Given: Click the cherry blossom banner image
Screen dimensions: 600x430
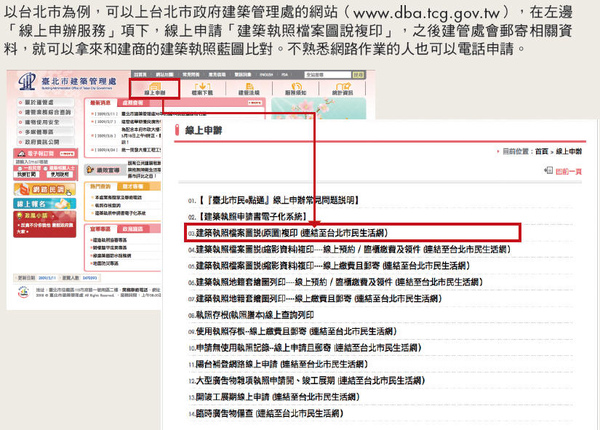Looking at the screenshot, I should pyautogui.click(x=319, y=108).
